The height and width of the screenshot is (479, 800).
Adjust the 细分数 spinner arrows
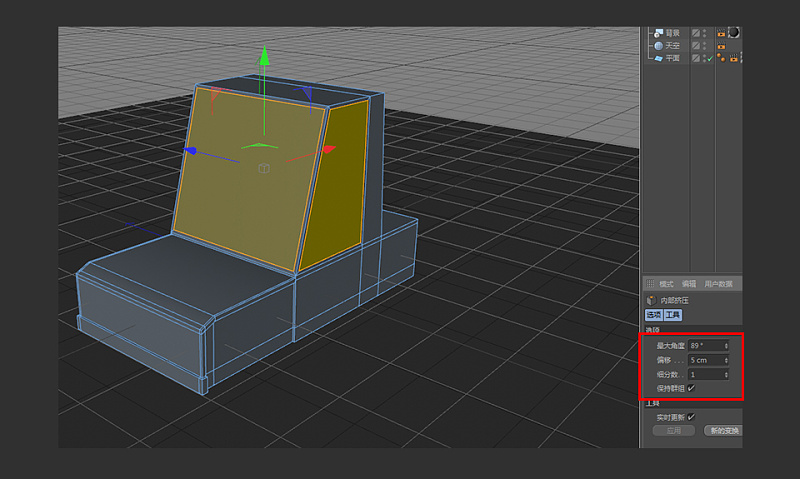tap(727, 374)
